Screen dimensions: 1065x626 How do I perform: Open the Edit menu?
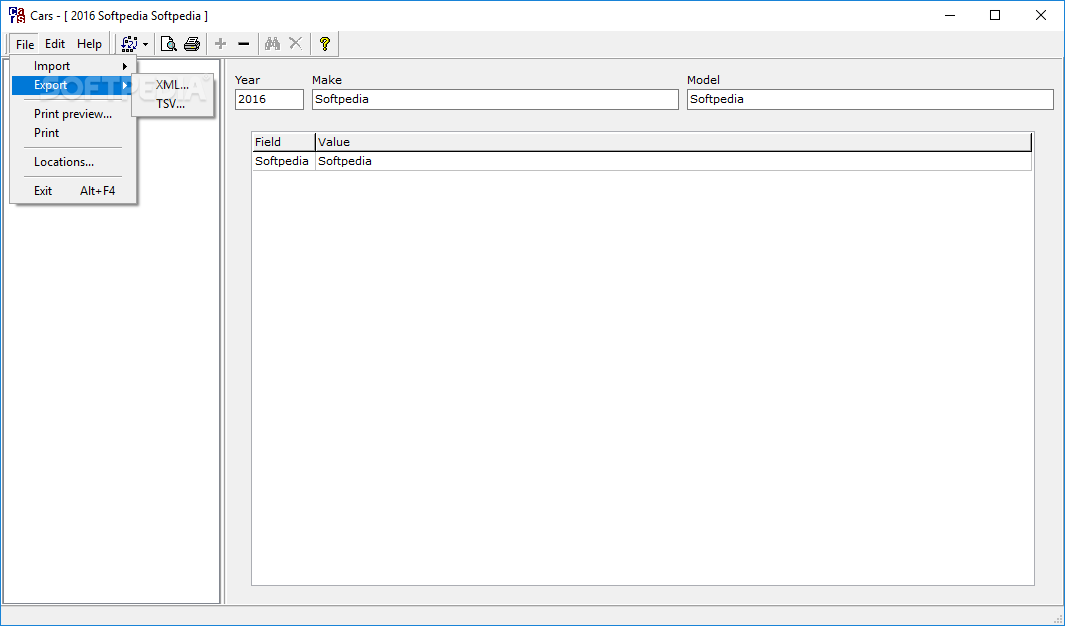point(54,44)
